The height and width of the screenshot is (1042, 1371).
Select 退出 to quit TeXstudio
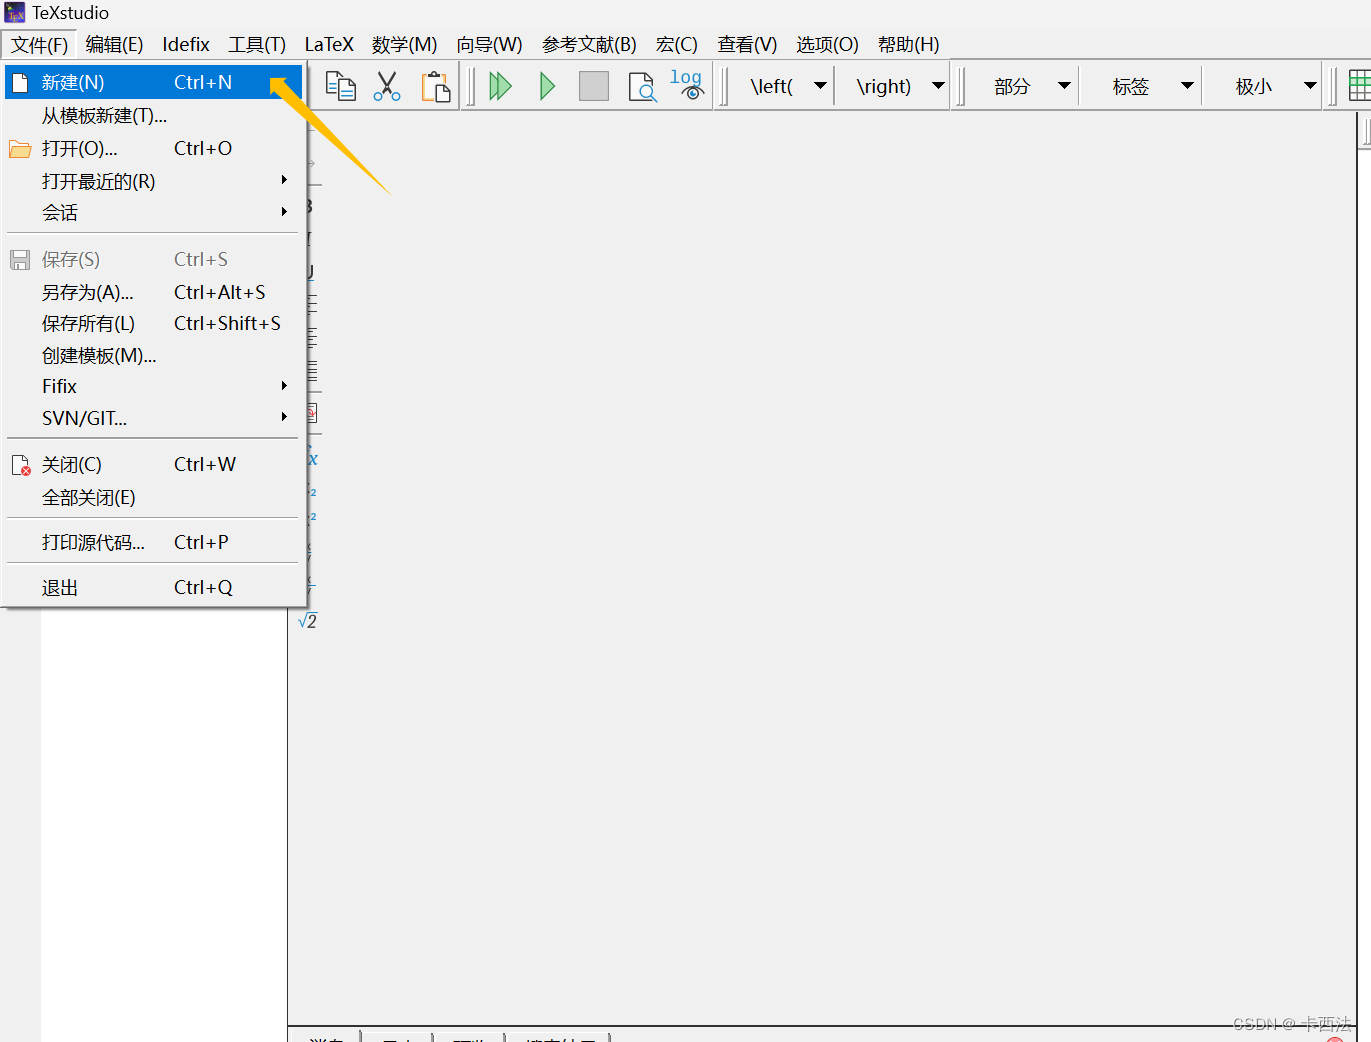153,587
